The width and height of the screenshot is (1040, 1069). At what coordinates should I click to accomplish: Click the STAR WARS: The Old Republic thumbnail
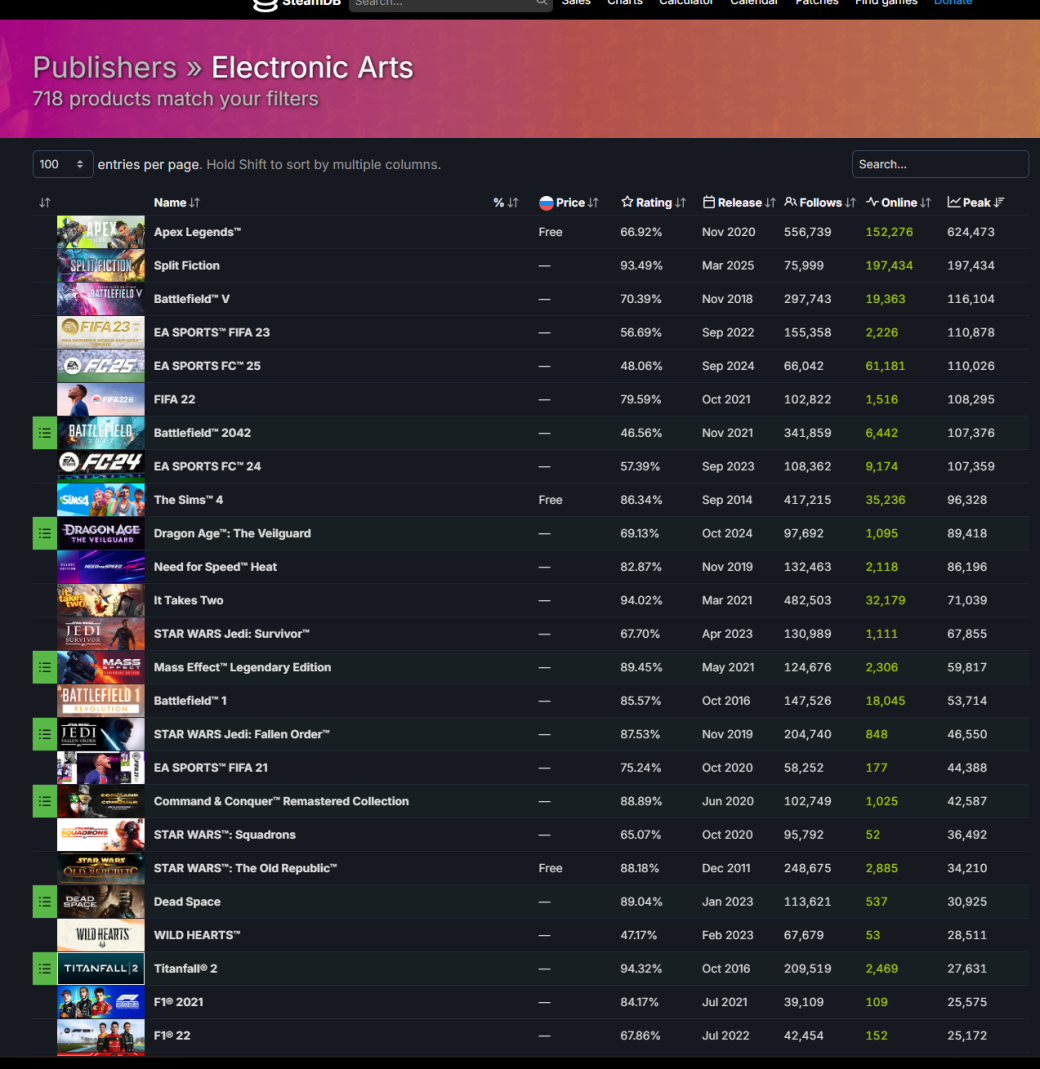[x=101, y=868]
